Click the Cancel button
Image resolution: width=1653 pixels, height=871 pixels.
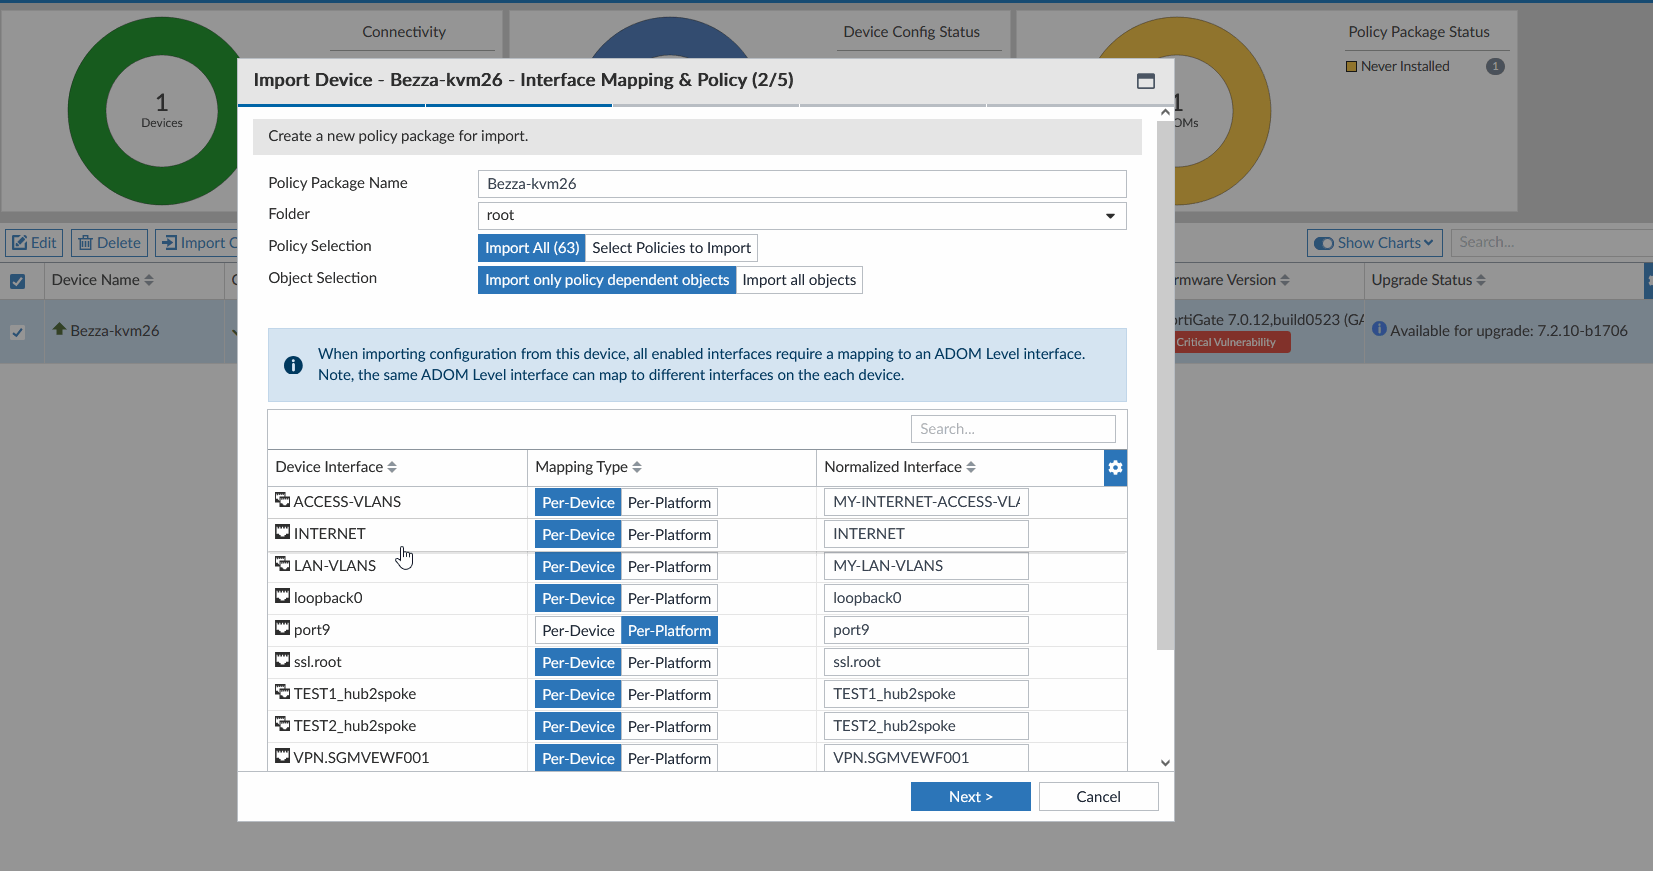coord(1098,797)
